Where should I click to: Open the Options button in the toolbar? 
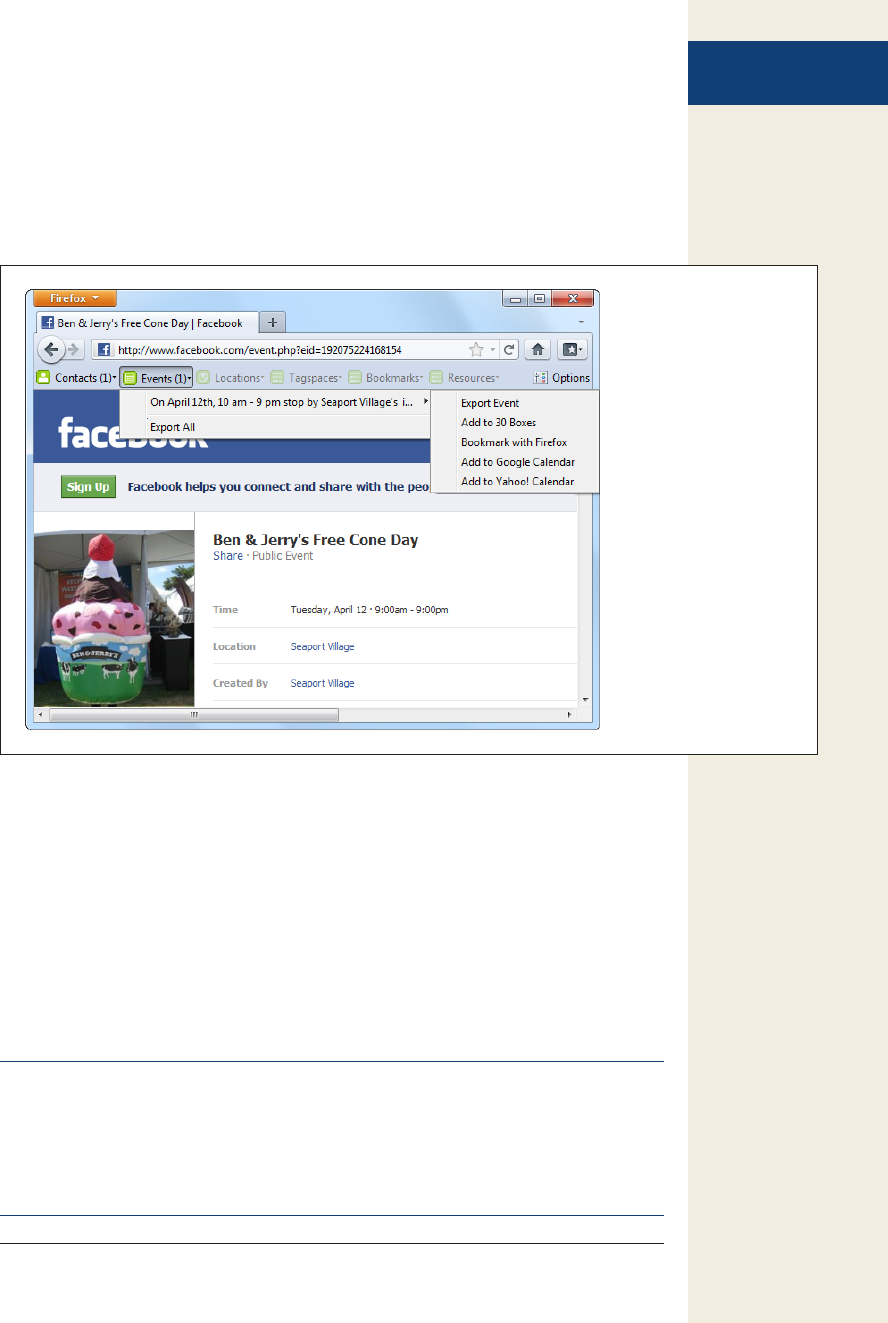(562, 378)
